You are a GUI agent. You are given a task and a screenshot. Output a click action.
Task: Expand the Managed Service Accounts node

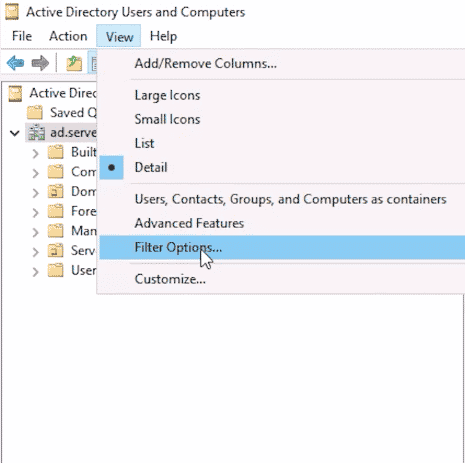click(x=35, y=232)
